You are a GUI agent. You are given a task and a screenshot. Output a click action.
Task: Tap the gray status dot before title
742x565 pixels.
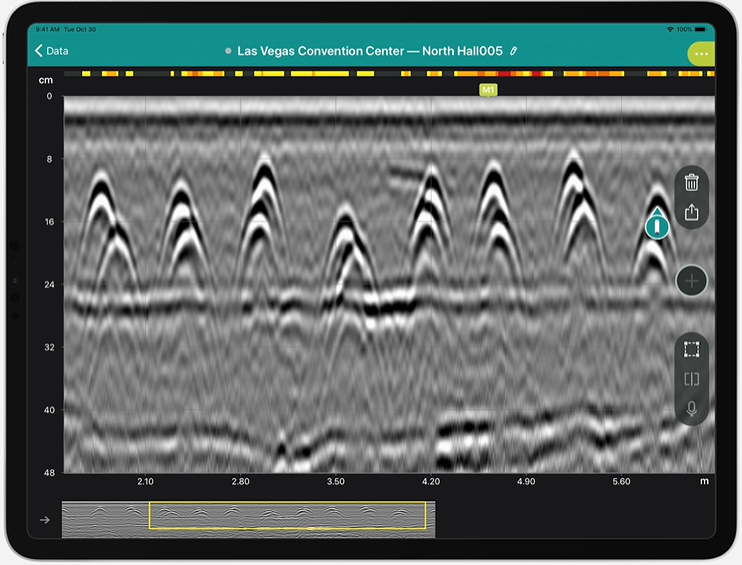(x=228, y=51)
